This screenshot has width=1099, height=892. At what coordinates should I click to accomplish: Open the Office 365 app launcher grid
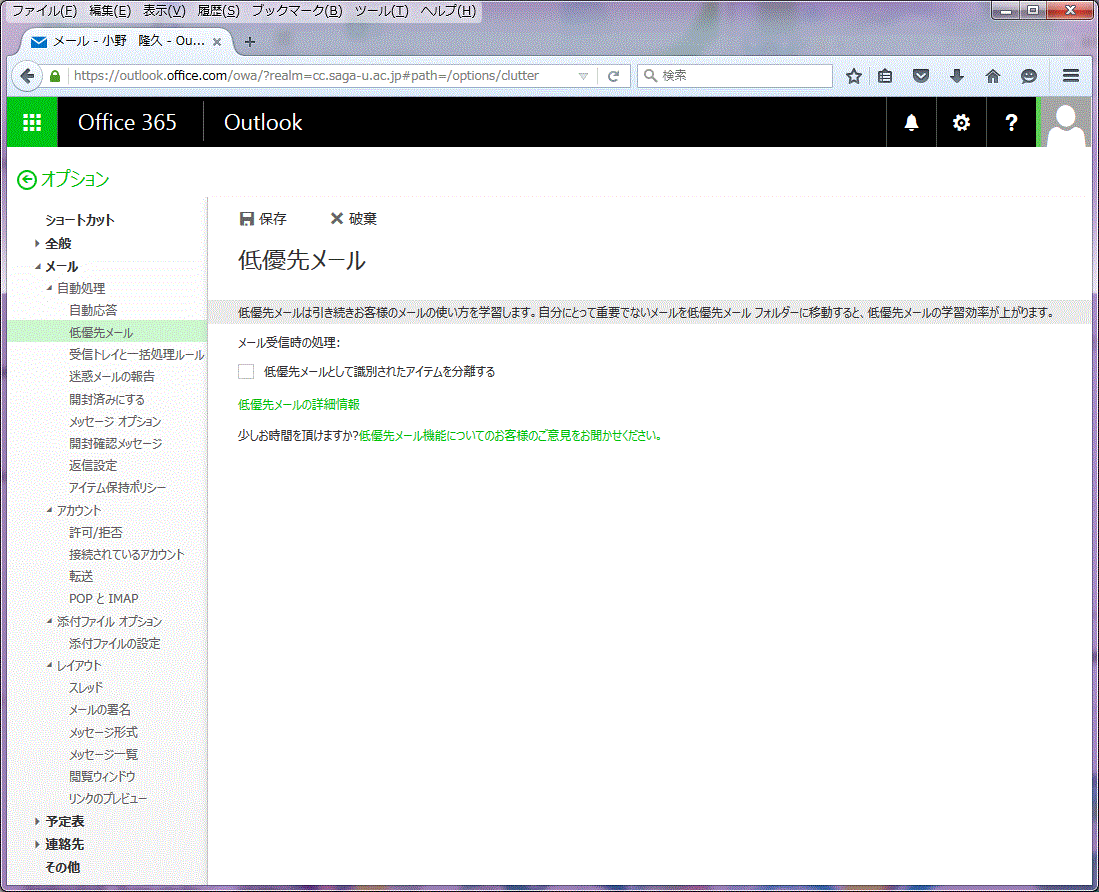click(x=32, y=122)
